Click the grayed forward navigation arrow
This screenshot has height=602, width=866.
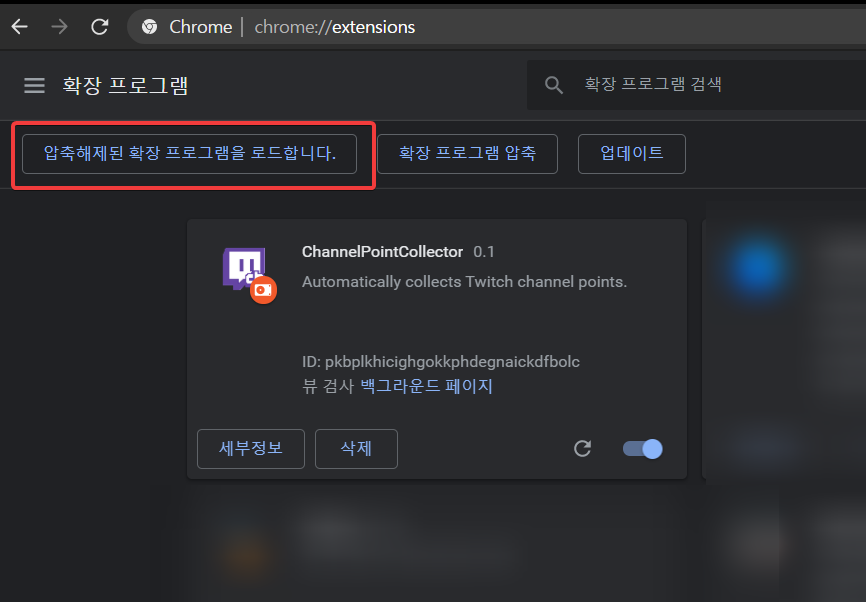59,27
